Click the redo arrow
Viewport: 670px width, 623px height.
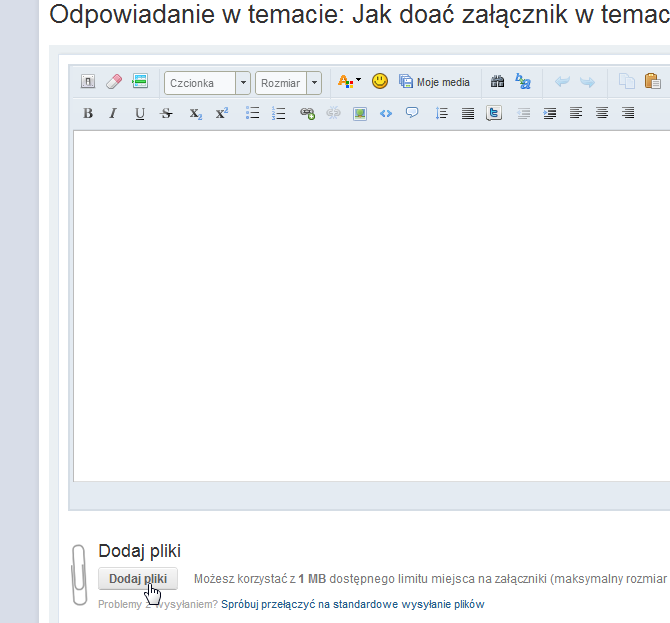(588, 82)
